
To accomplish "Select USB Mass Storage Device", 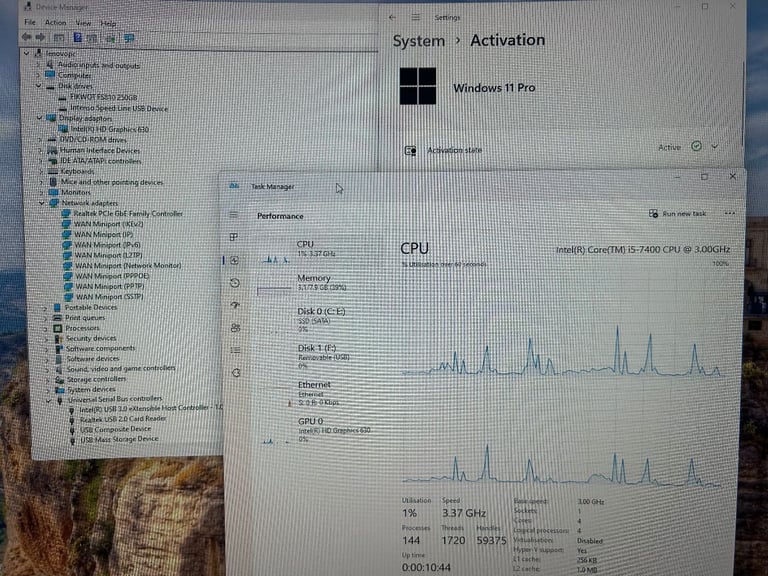I will pyautogui.click(x=119, y=439).
